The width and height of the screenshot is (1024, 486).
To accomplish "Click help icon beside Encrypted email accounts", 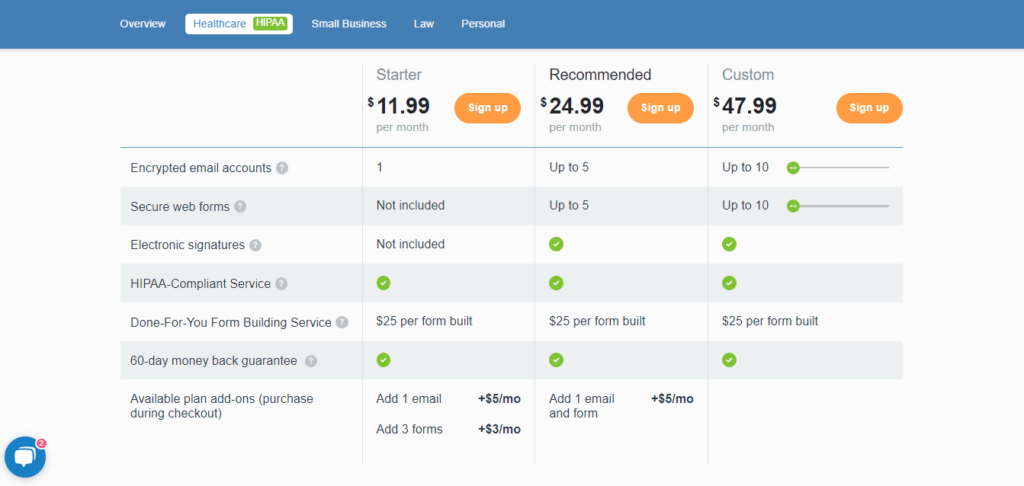I will point(282,168).
